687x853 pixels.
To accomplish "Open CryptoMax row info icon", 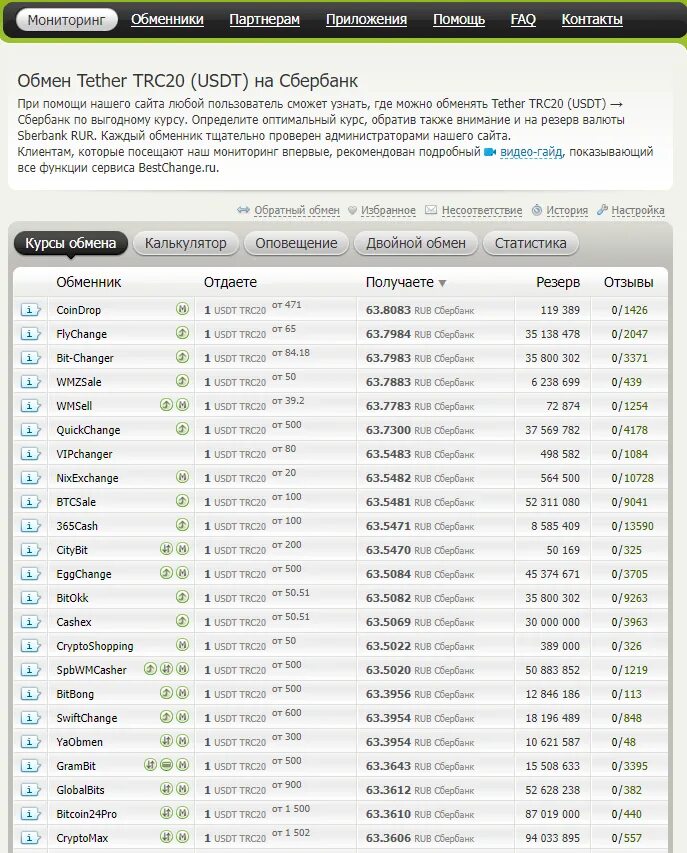I will (30, 838).
